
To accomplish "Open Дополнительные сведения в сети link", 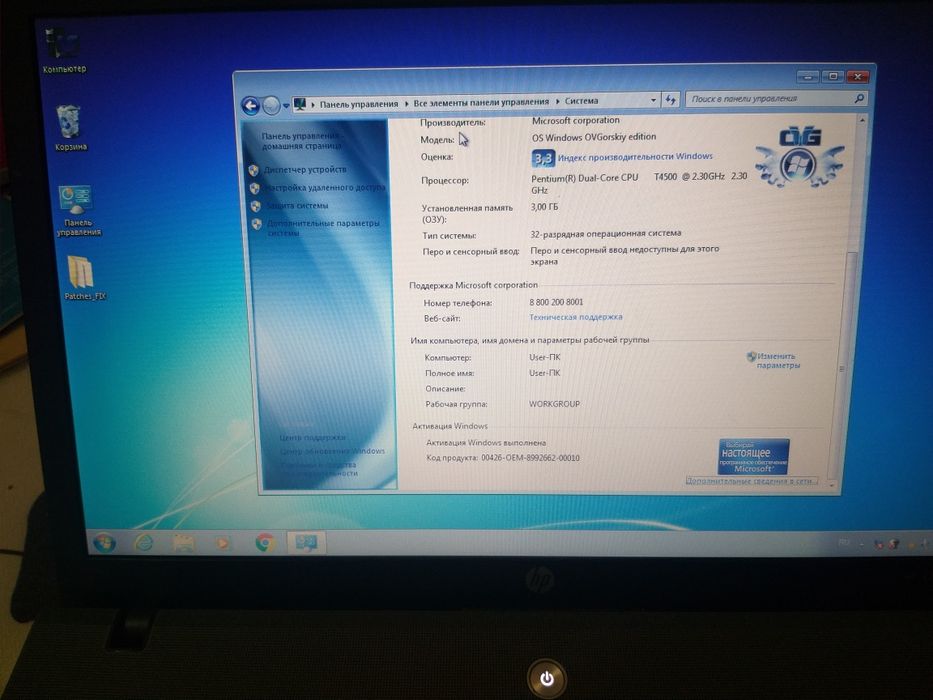I will click(751, 481).
